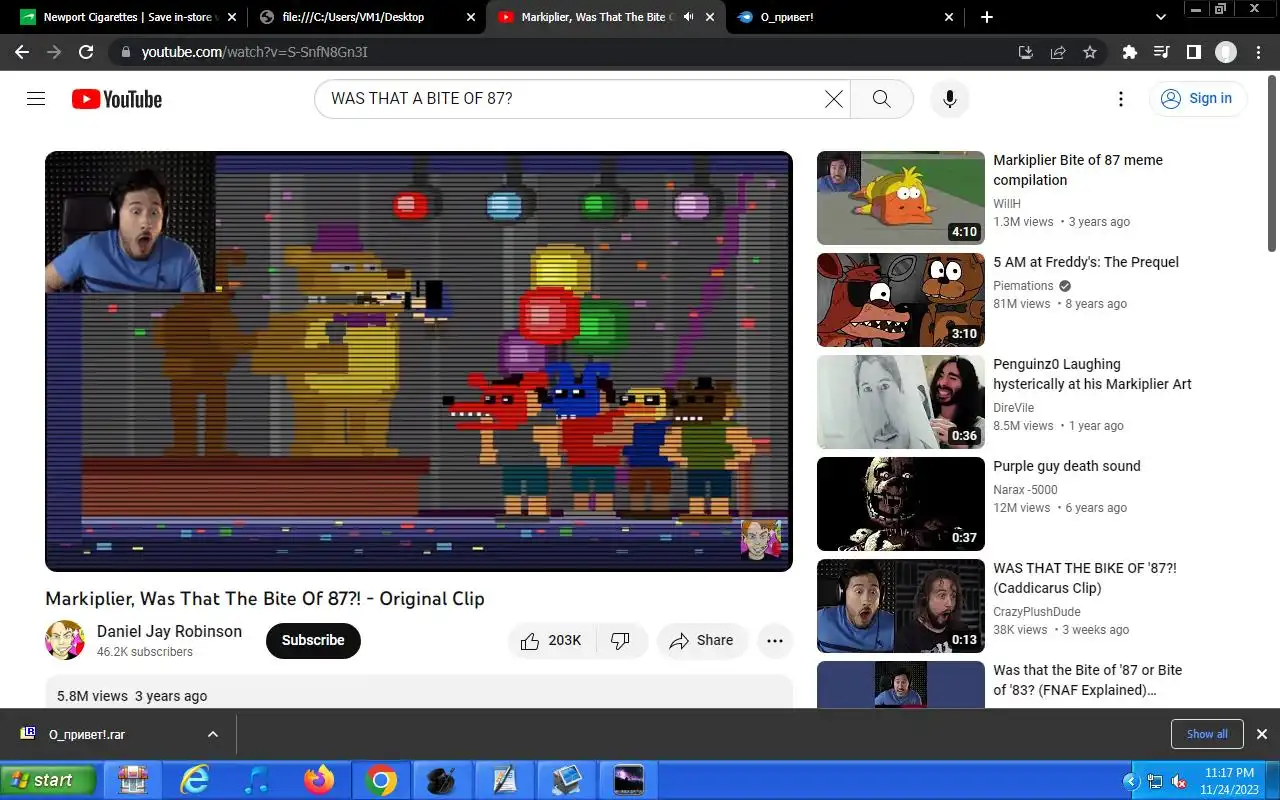The width and height of the screenshot is (1280, 800).
Task: Toggle Chrome side panel
Action: [1193, 52]
